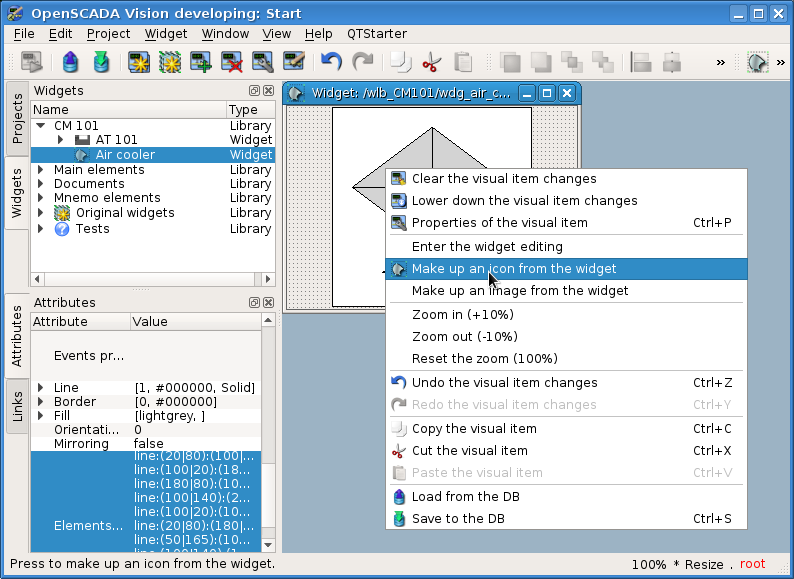Float the Widgets dock panel
The image size is (794, 579).
254,91
